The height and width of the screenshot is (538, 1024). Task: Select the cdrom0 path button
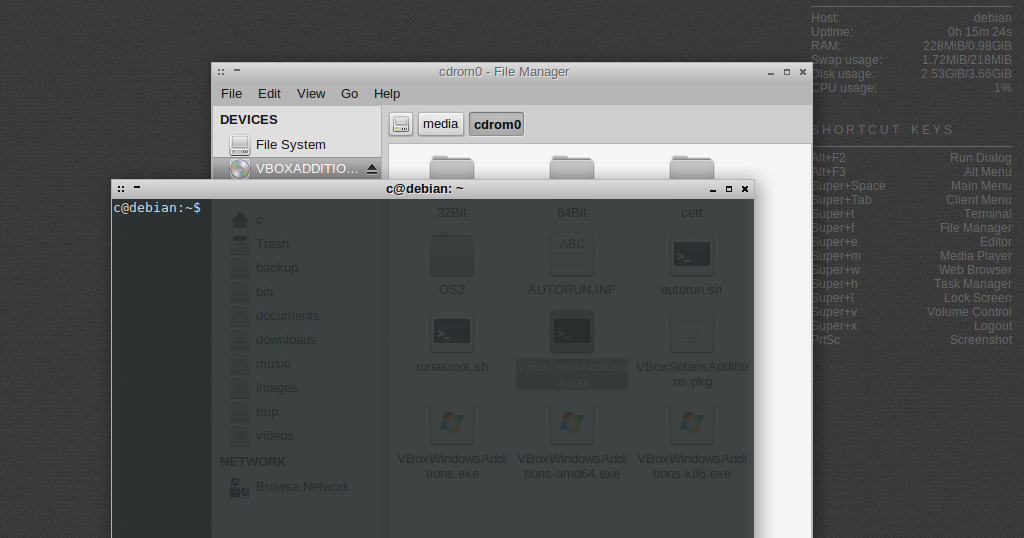coord(497,124)
